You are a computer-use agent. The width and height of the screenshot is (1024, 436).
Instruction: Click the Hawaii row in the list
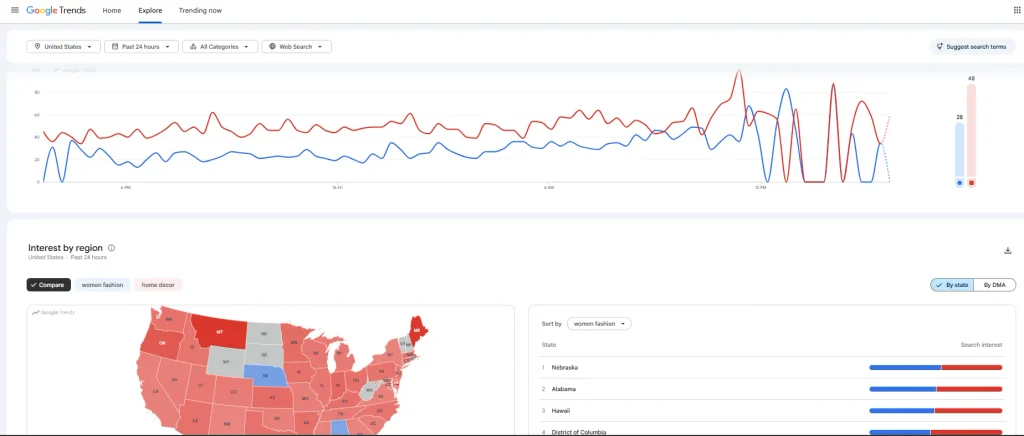(x=772, y=411)
